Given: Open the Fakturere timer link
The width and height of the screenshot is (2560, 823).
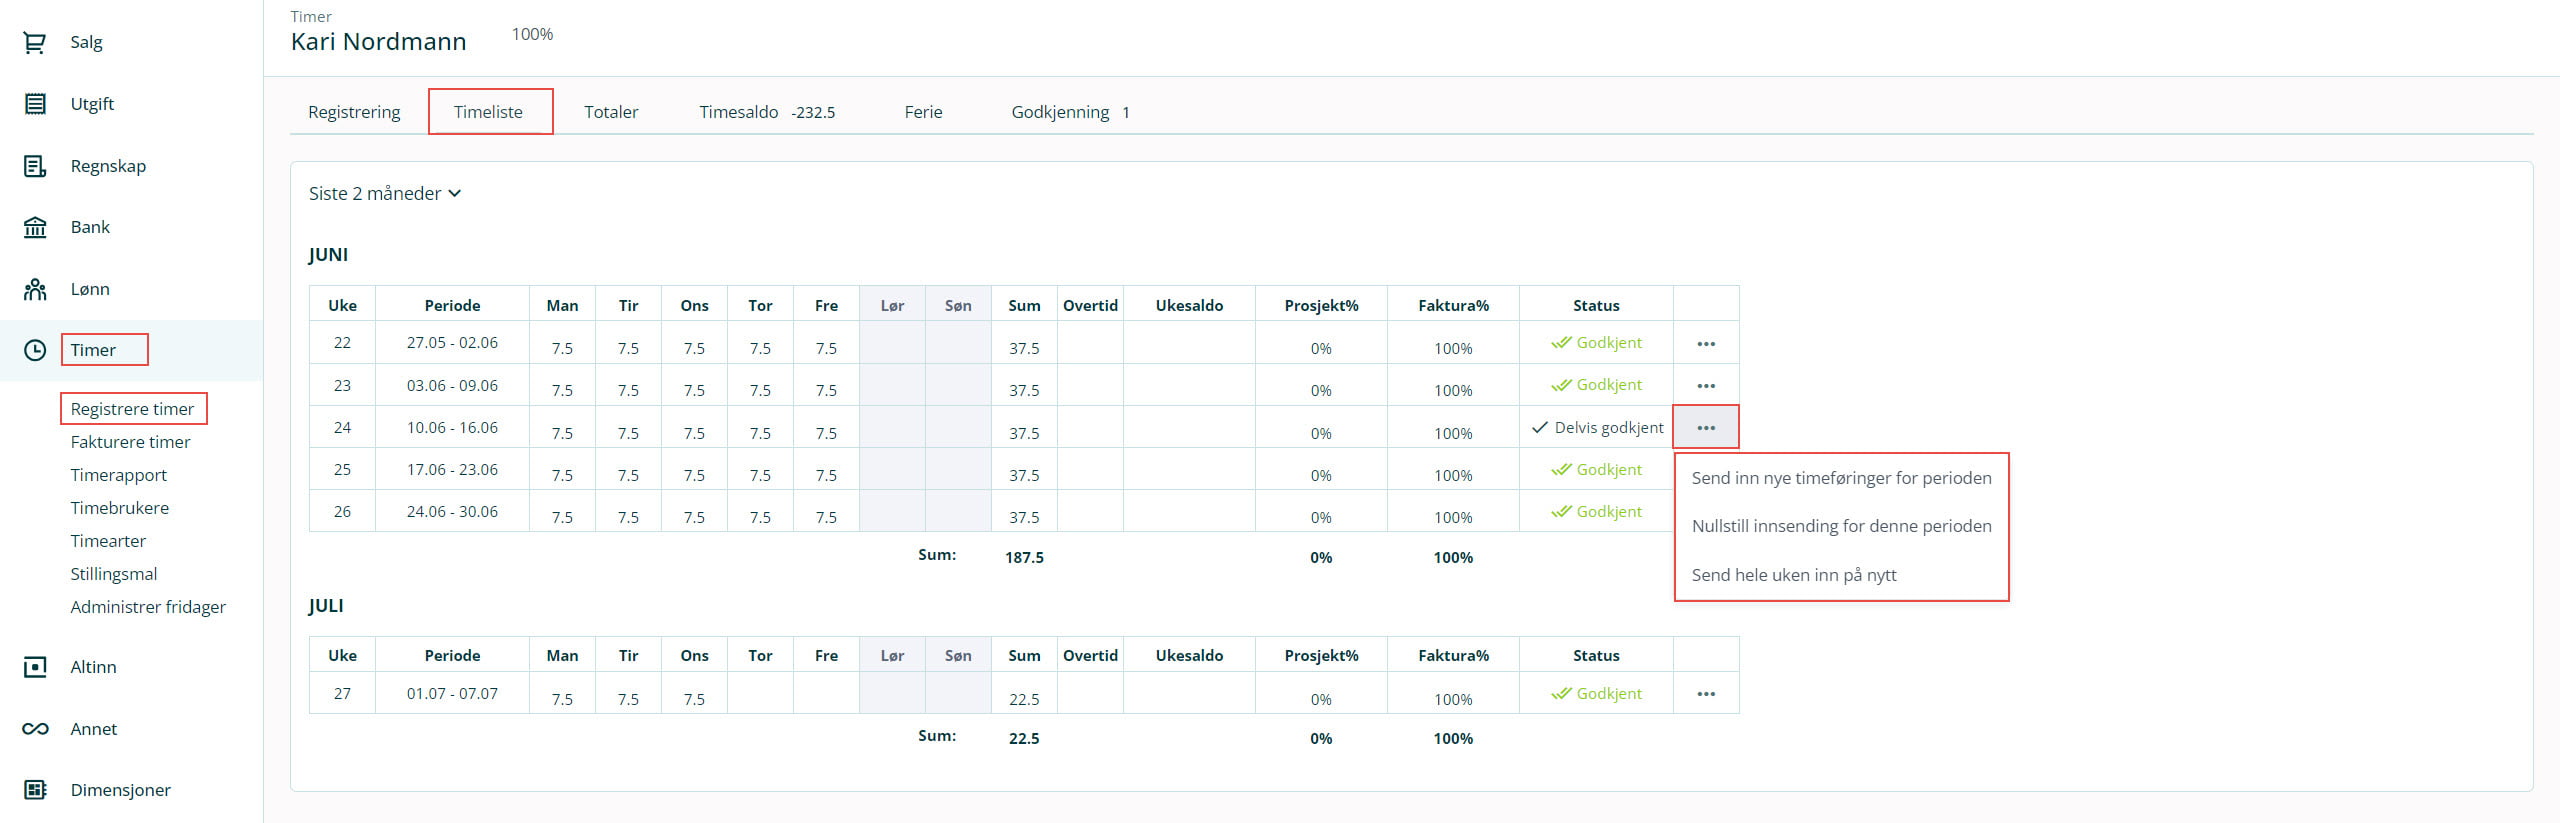Looking at the screenshot, I should [x=130, y=442].
